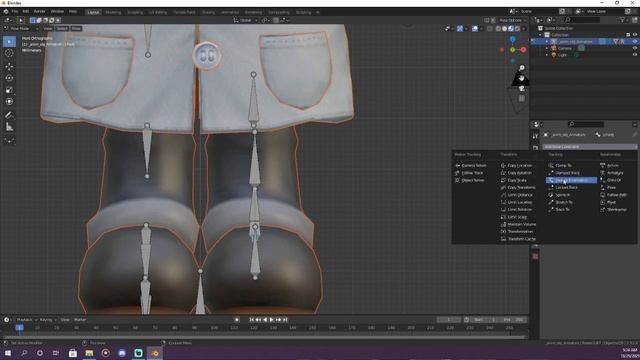Click Select menu in viewport header

tap(62, 29)
